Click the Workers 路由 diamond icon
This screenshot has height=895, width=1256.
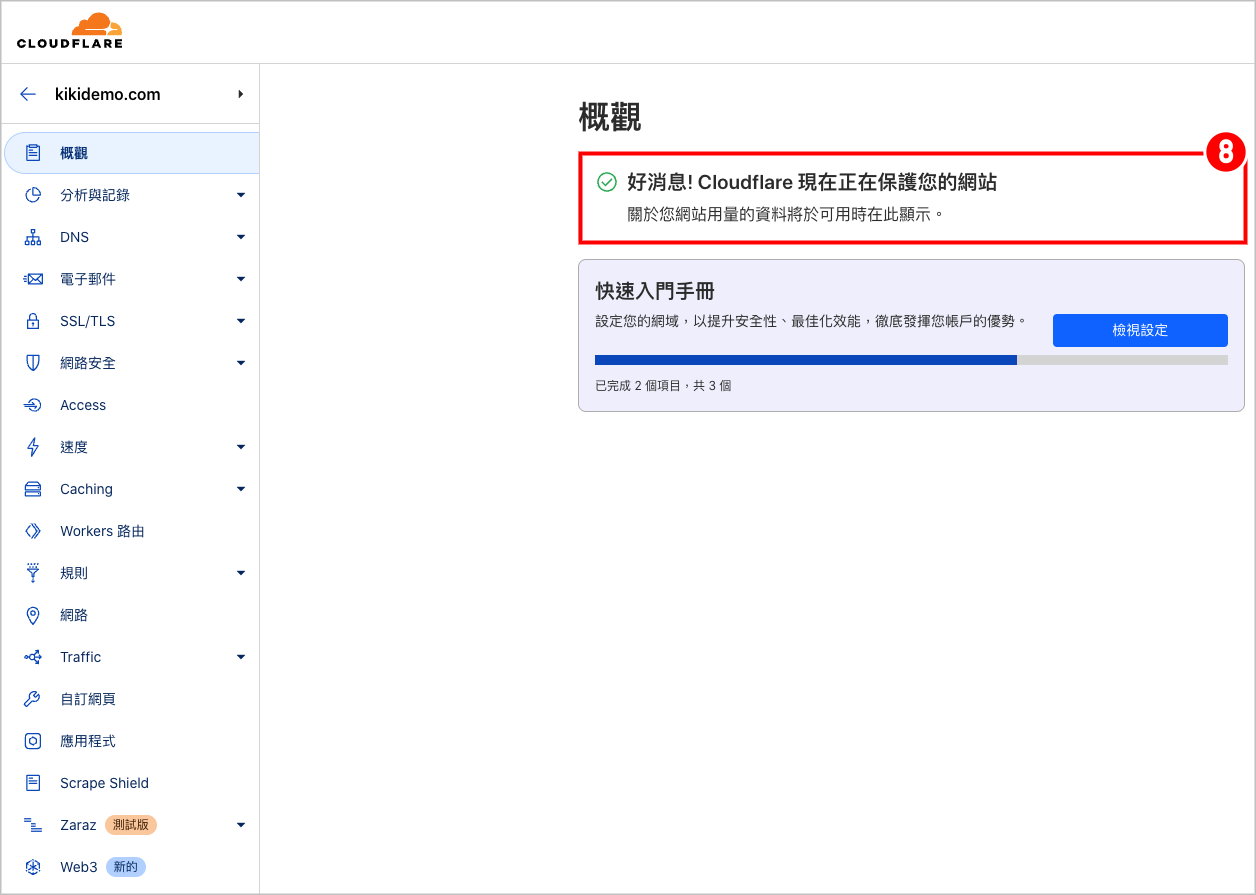33,531
